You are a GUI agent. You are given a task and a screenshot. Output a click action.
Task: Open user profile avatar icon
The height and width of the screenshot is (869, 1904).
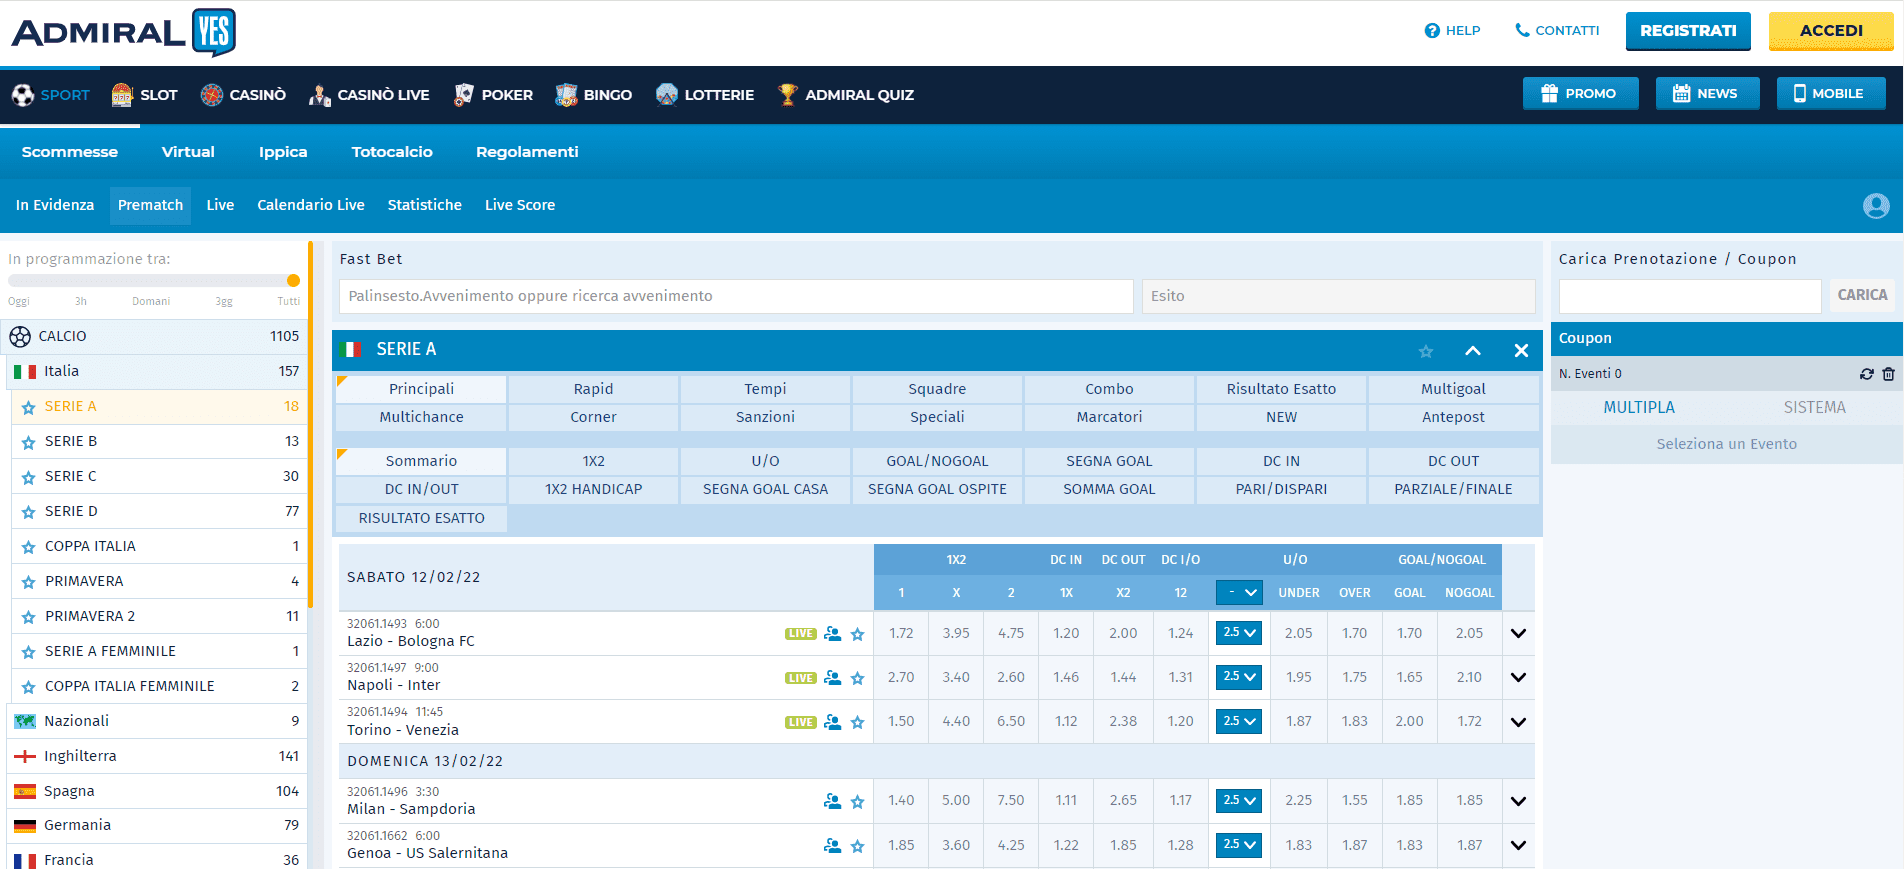pos(1876,205)
